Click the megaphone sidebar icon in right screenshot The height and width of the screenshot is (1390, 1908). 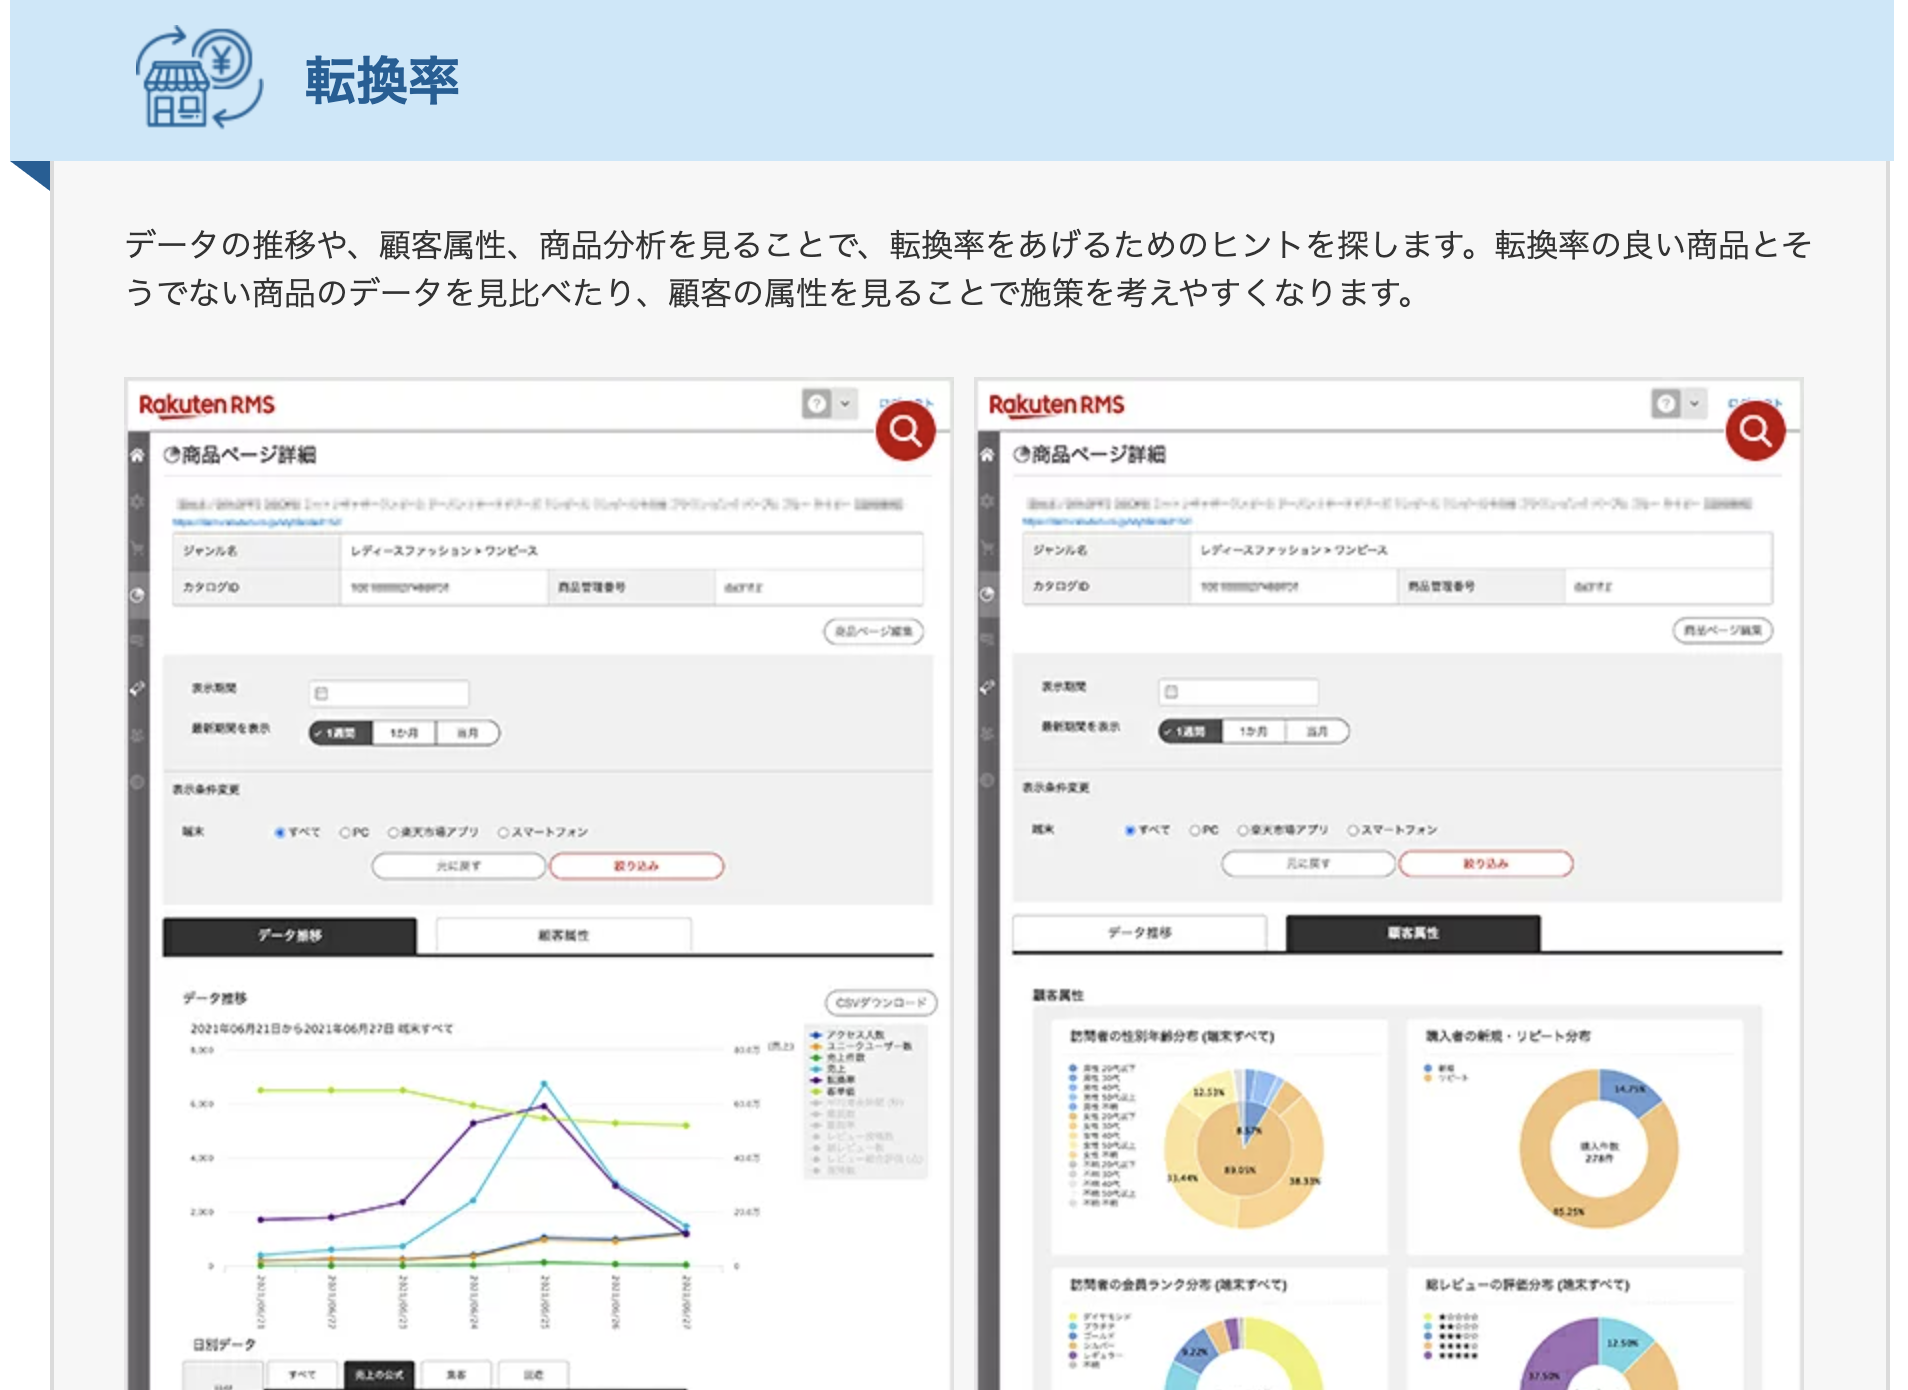[x=987, y=688]
